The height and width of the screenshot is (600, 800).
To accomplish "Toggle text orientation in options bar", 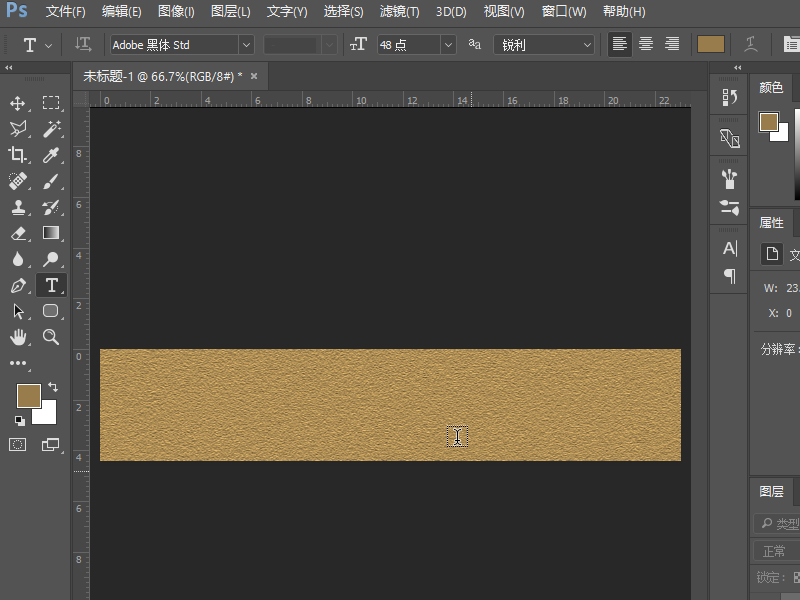I will pyautogui.click(x=83, y=45).
